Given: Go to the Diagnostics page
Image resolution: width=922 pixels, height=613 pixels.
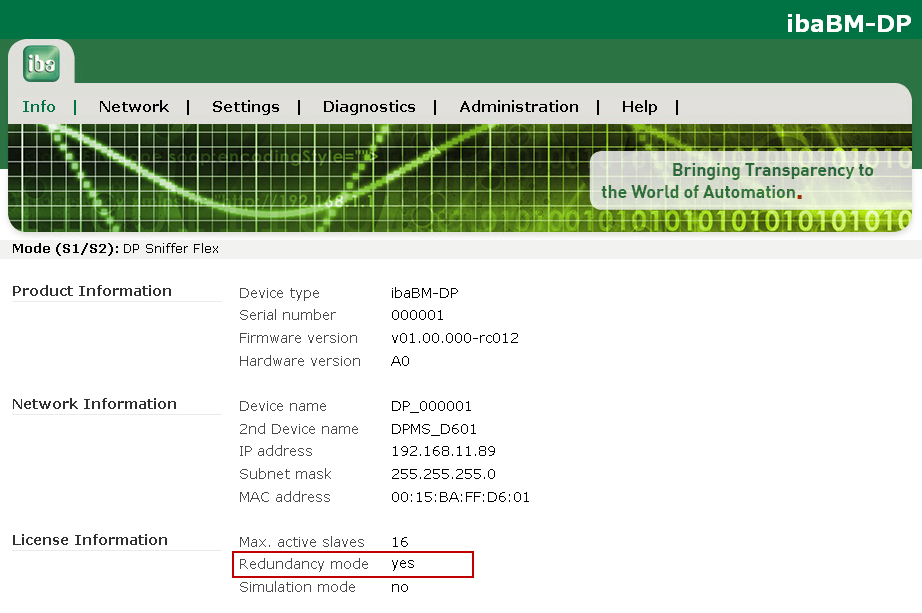Looking at the screenshot, I should [369, 106].
